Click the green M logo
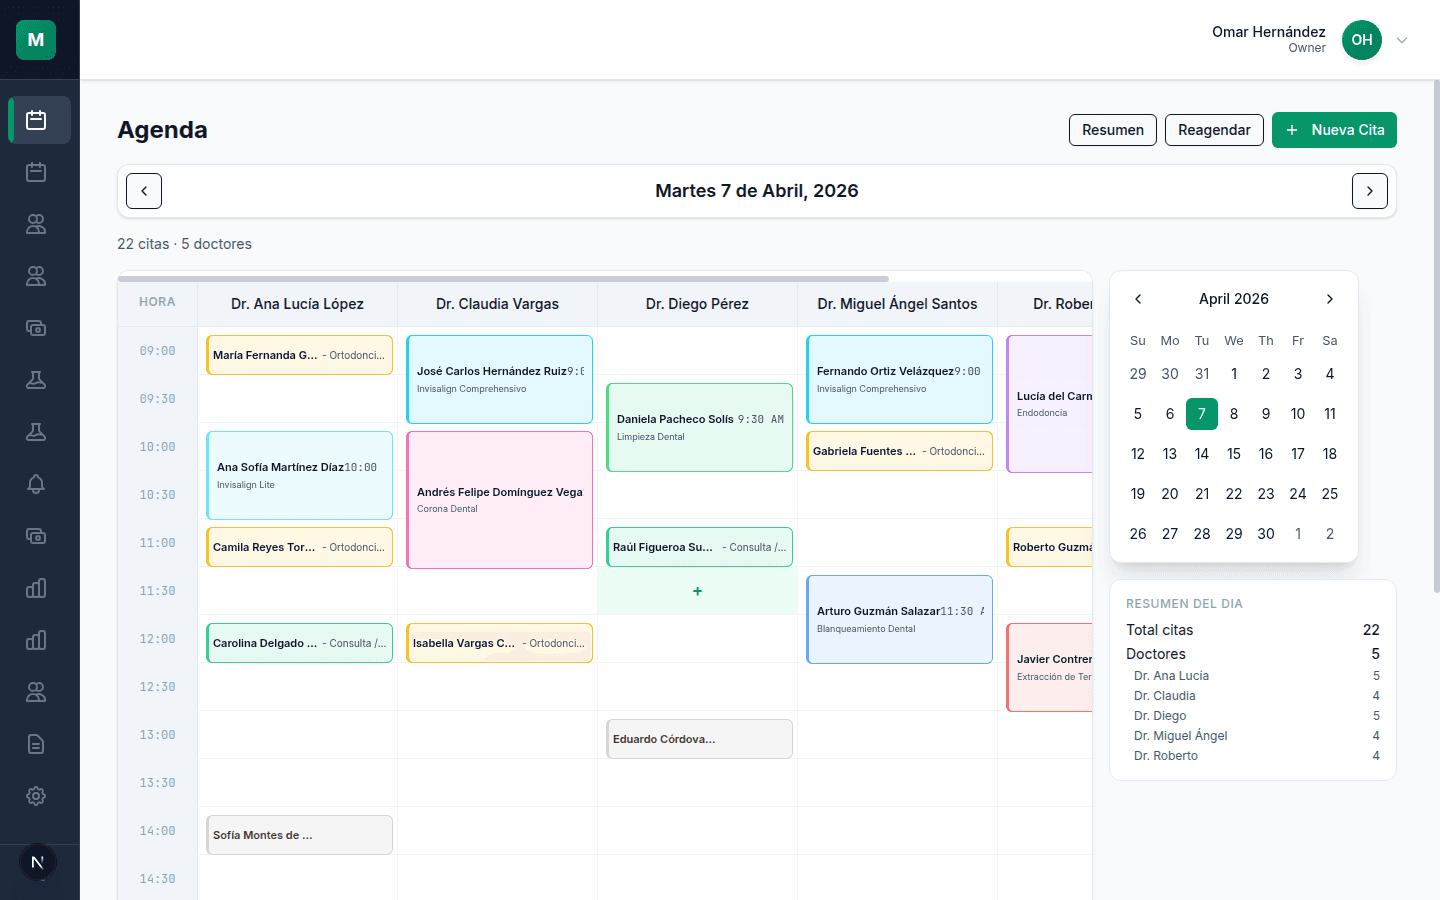The width and height of the screenshot is (1440, 900). click(36, 40)
